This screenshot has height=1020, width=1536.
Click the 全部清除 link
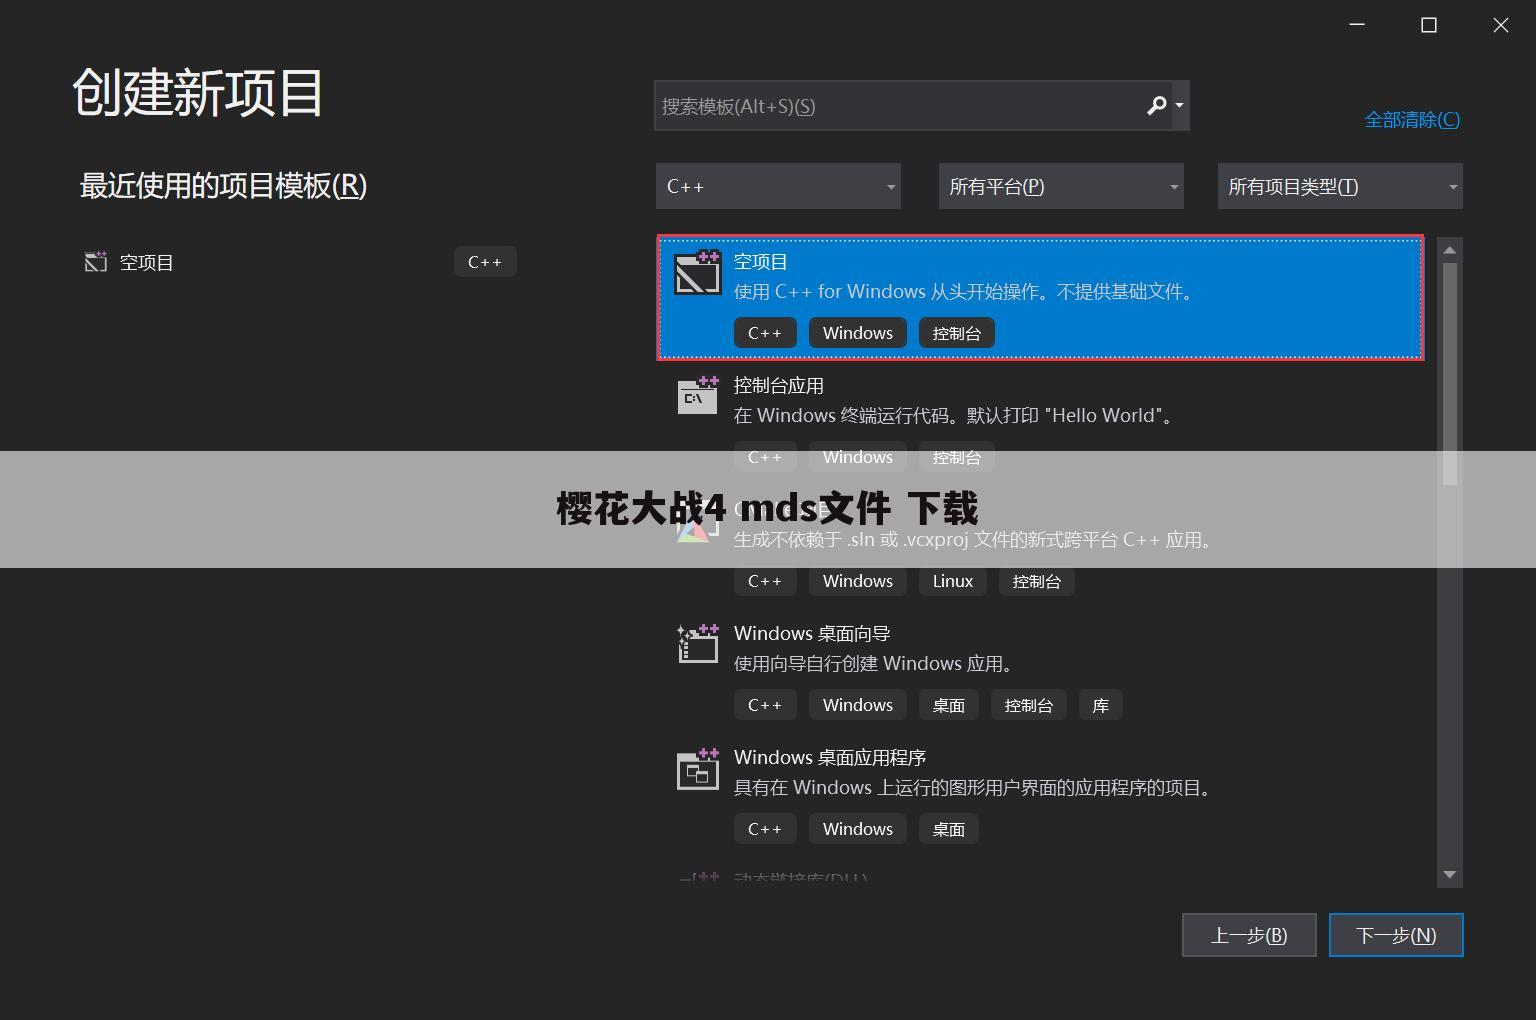pos(1412,119)
